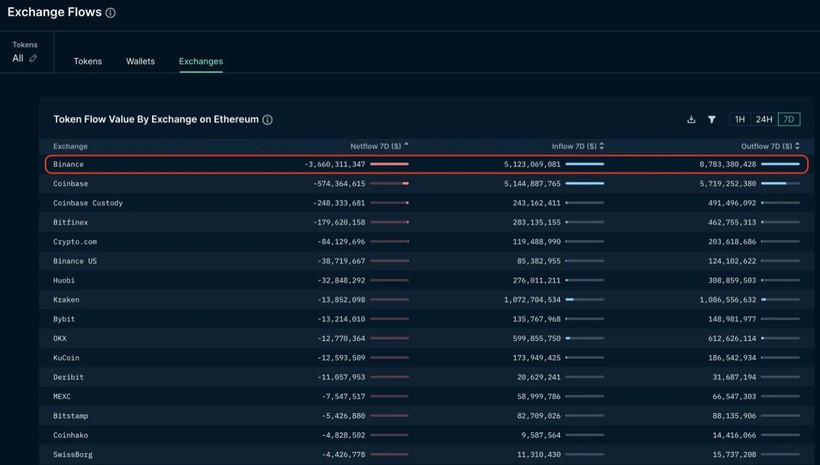The width and height of the screenshot is (820, 465).
Task: Set timeframe to 7D
Action: coord(789,119)
